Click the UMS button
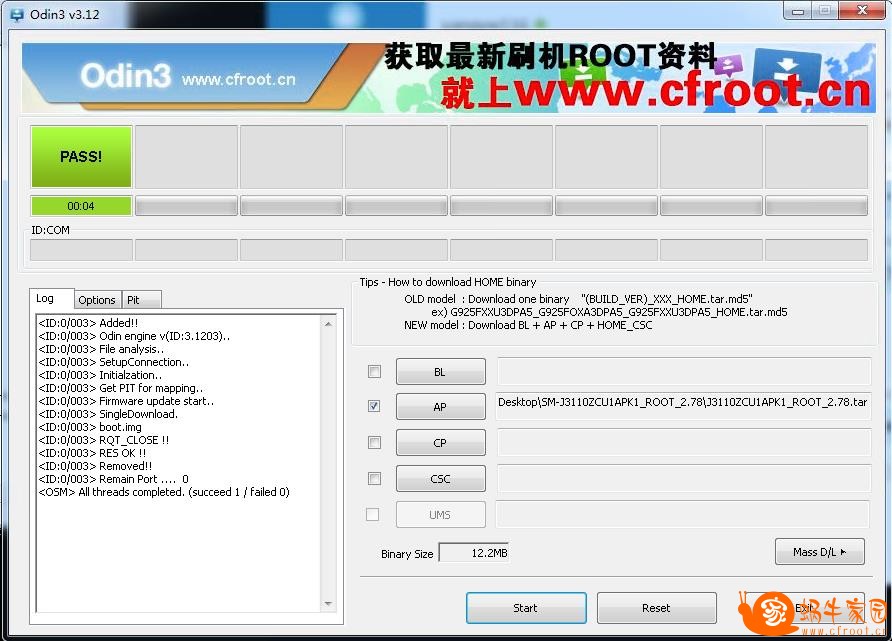The width and height of the screenshot is (892, 641). pyautogui.click(x=441, y=515)
